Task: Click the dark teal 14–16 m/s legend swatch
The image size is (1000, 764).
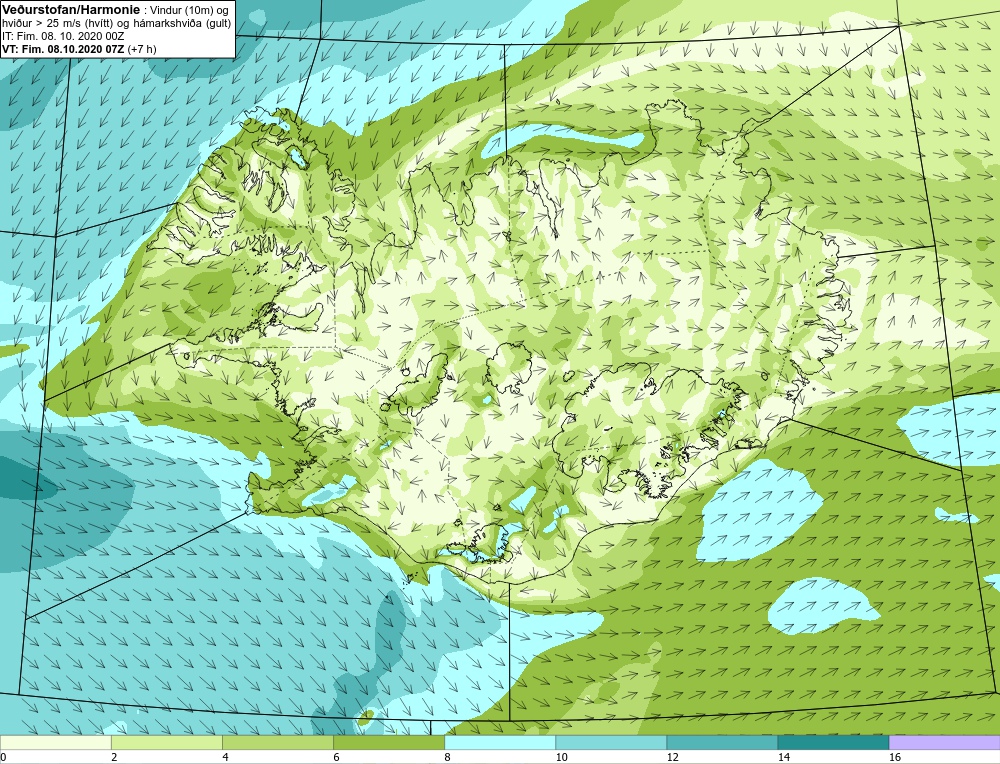Action: (833, 742)
